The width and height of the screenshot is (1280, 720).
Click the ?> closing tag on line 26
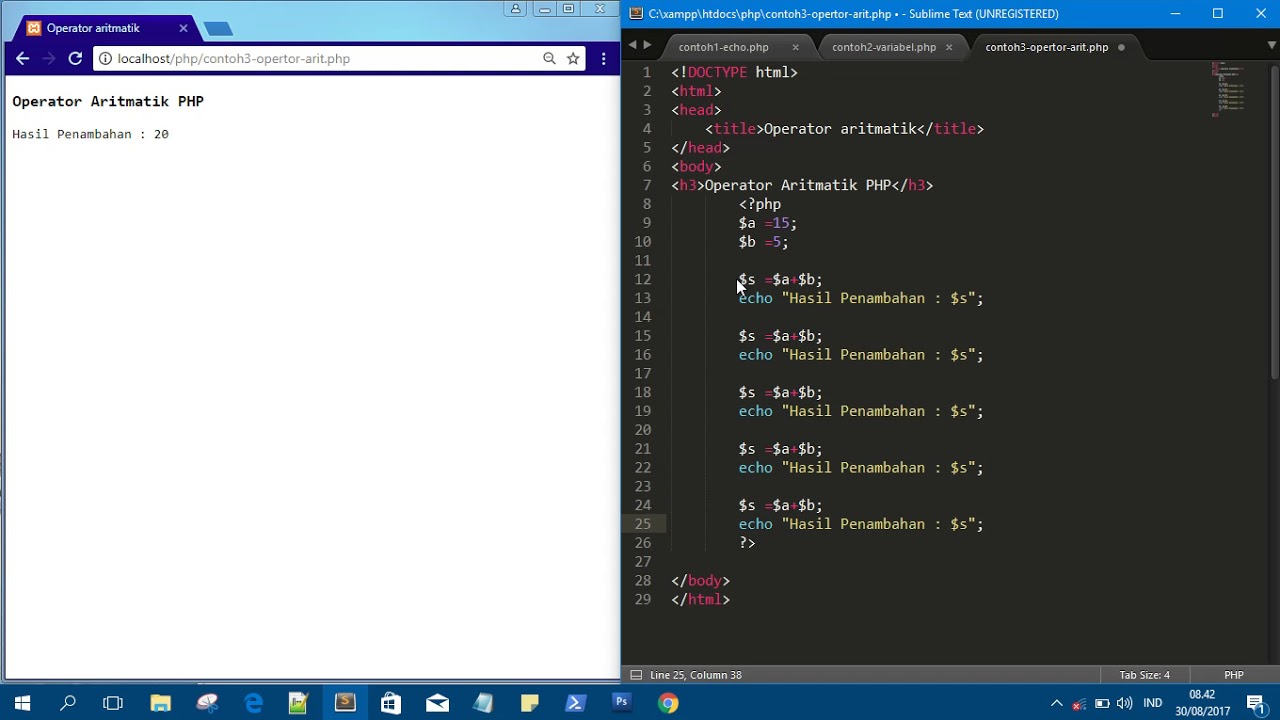(747, 543)
